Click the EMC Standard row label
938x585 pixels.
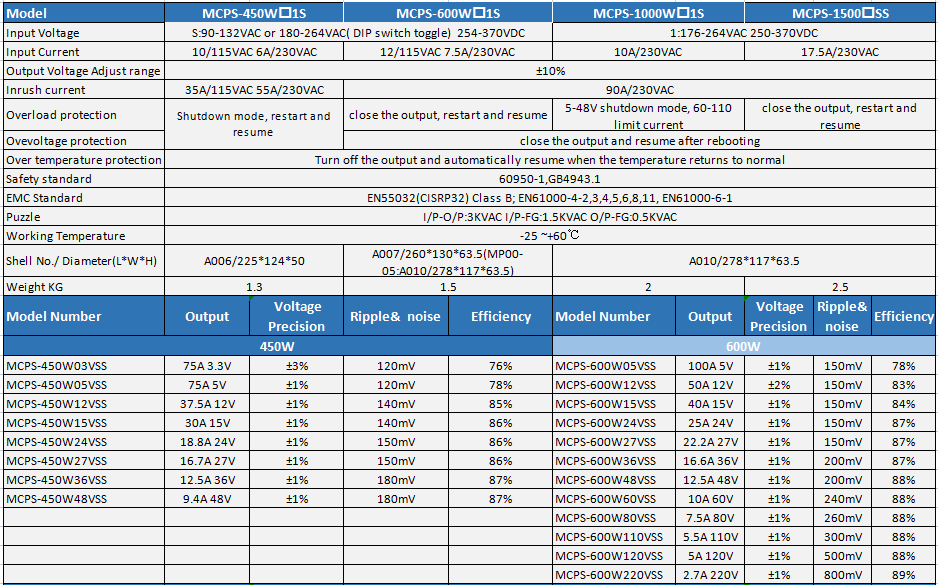pyautogui.click(x=82, y=198)
